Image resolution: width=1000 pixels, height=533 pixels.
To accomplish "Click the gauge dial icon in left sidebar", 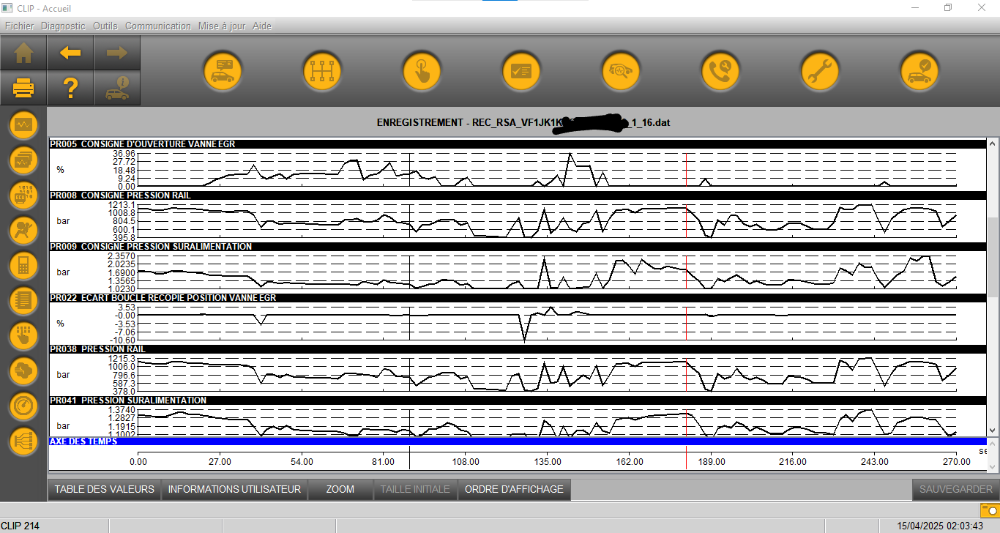I will point(23,406).
